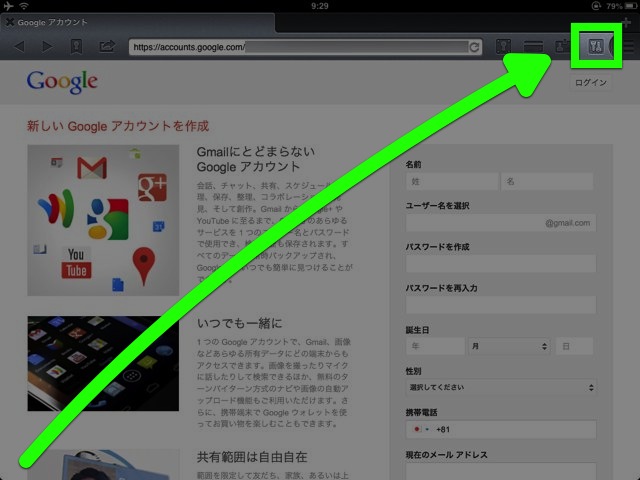This screenshot has width=640, height=480.
Task: Click the birth year 年 field
Action: pyautogui.click(x=436, y=346)
